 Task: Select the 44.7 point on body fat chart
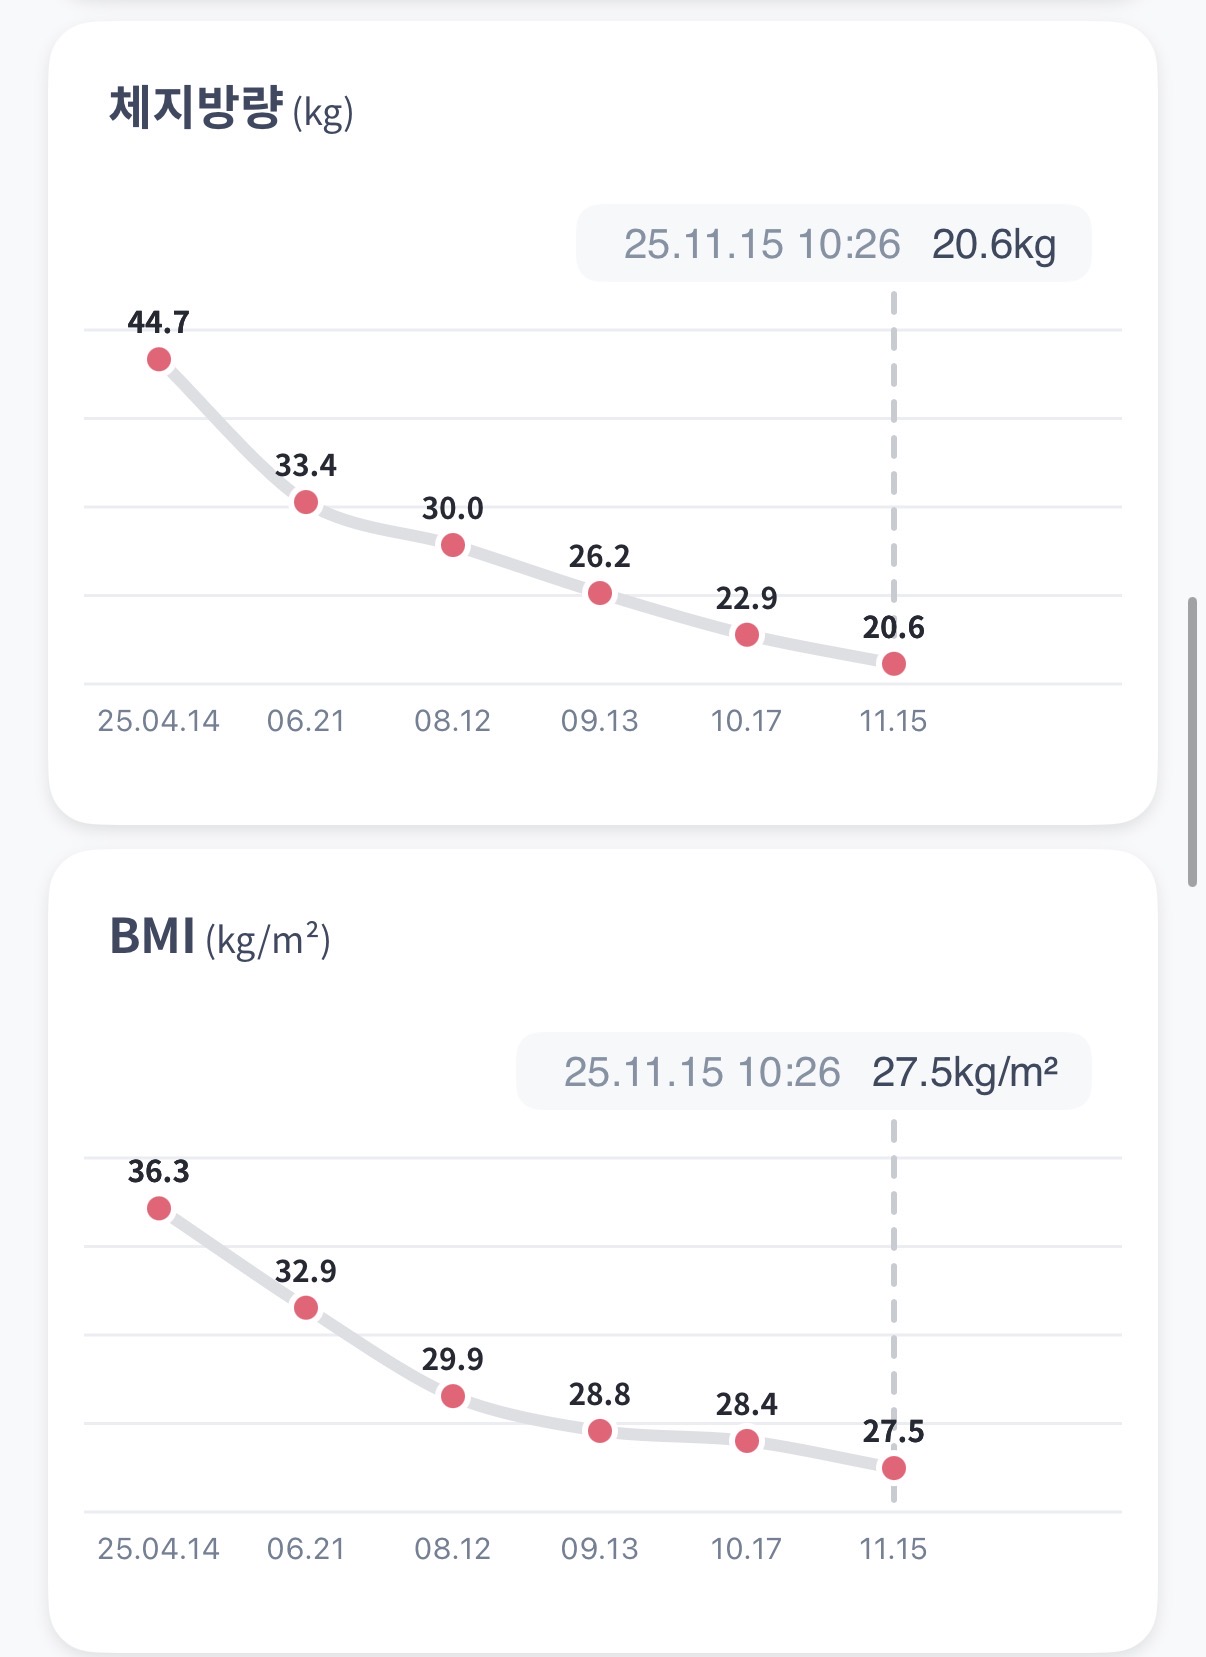159,359
